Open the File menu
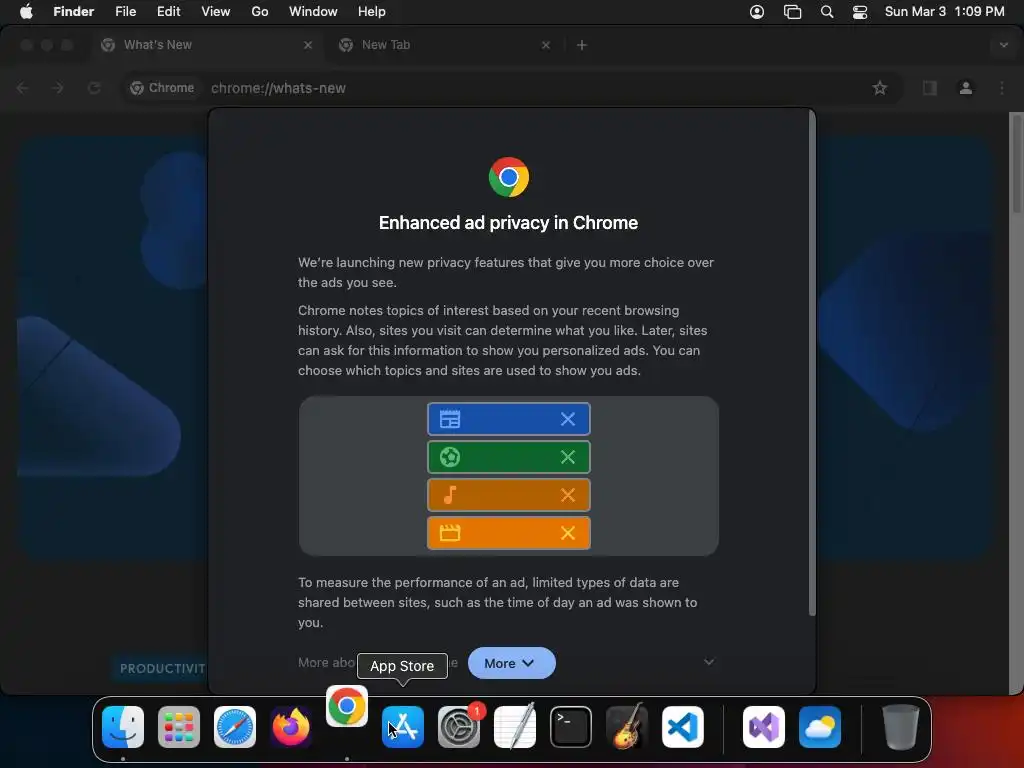Screen dimensions: 1024x768 coord(125,12)
